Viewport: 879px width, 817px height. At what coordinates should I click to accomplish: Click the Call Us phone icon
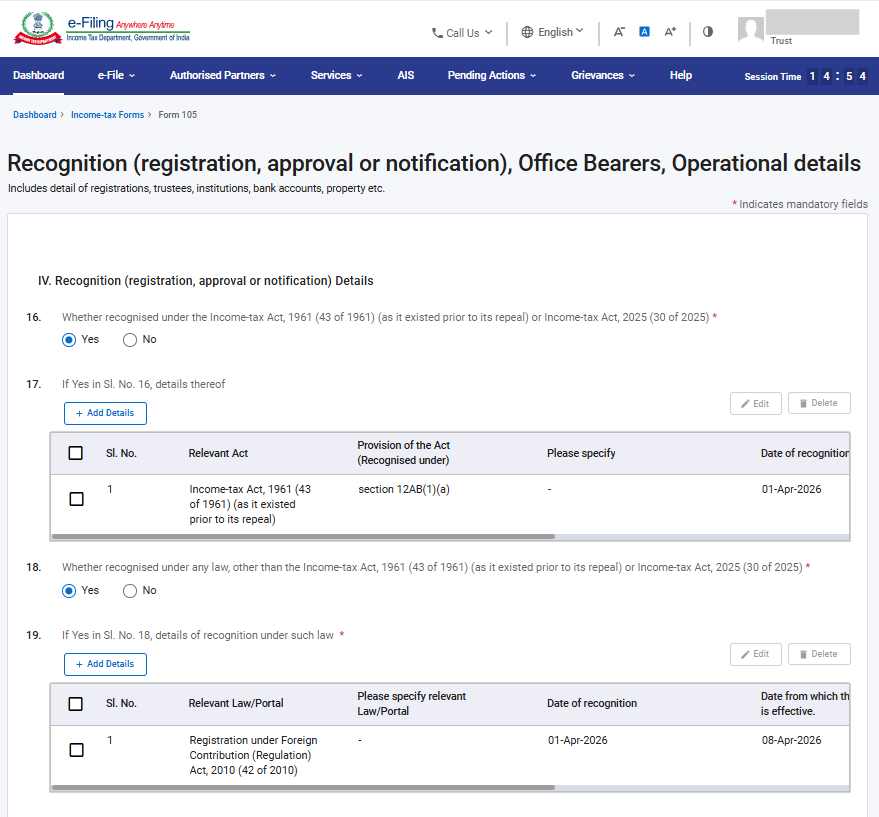[x=437, y=33]
